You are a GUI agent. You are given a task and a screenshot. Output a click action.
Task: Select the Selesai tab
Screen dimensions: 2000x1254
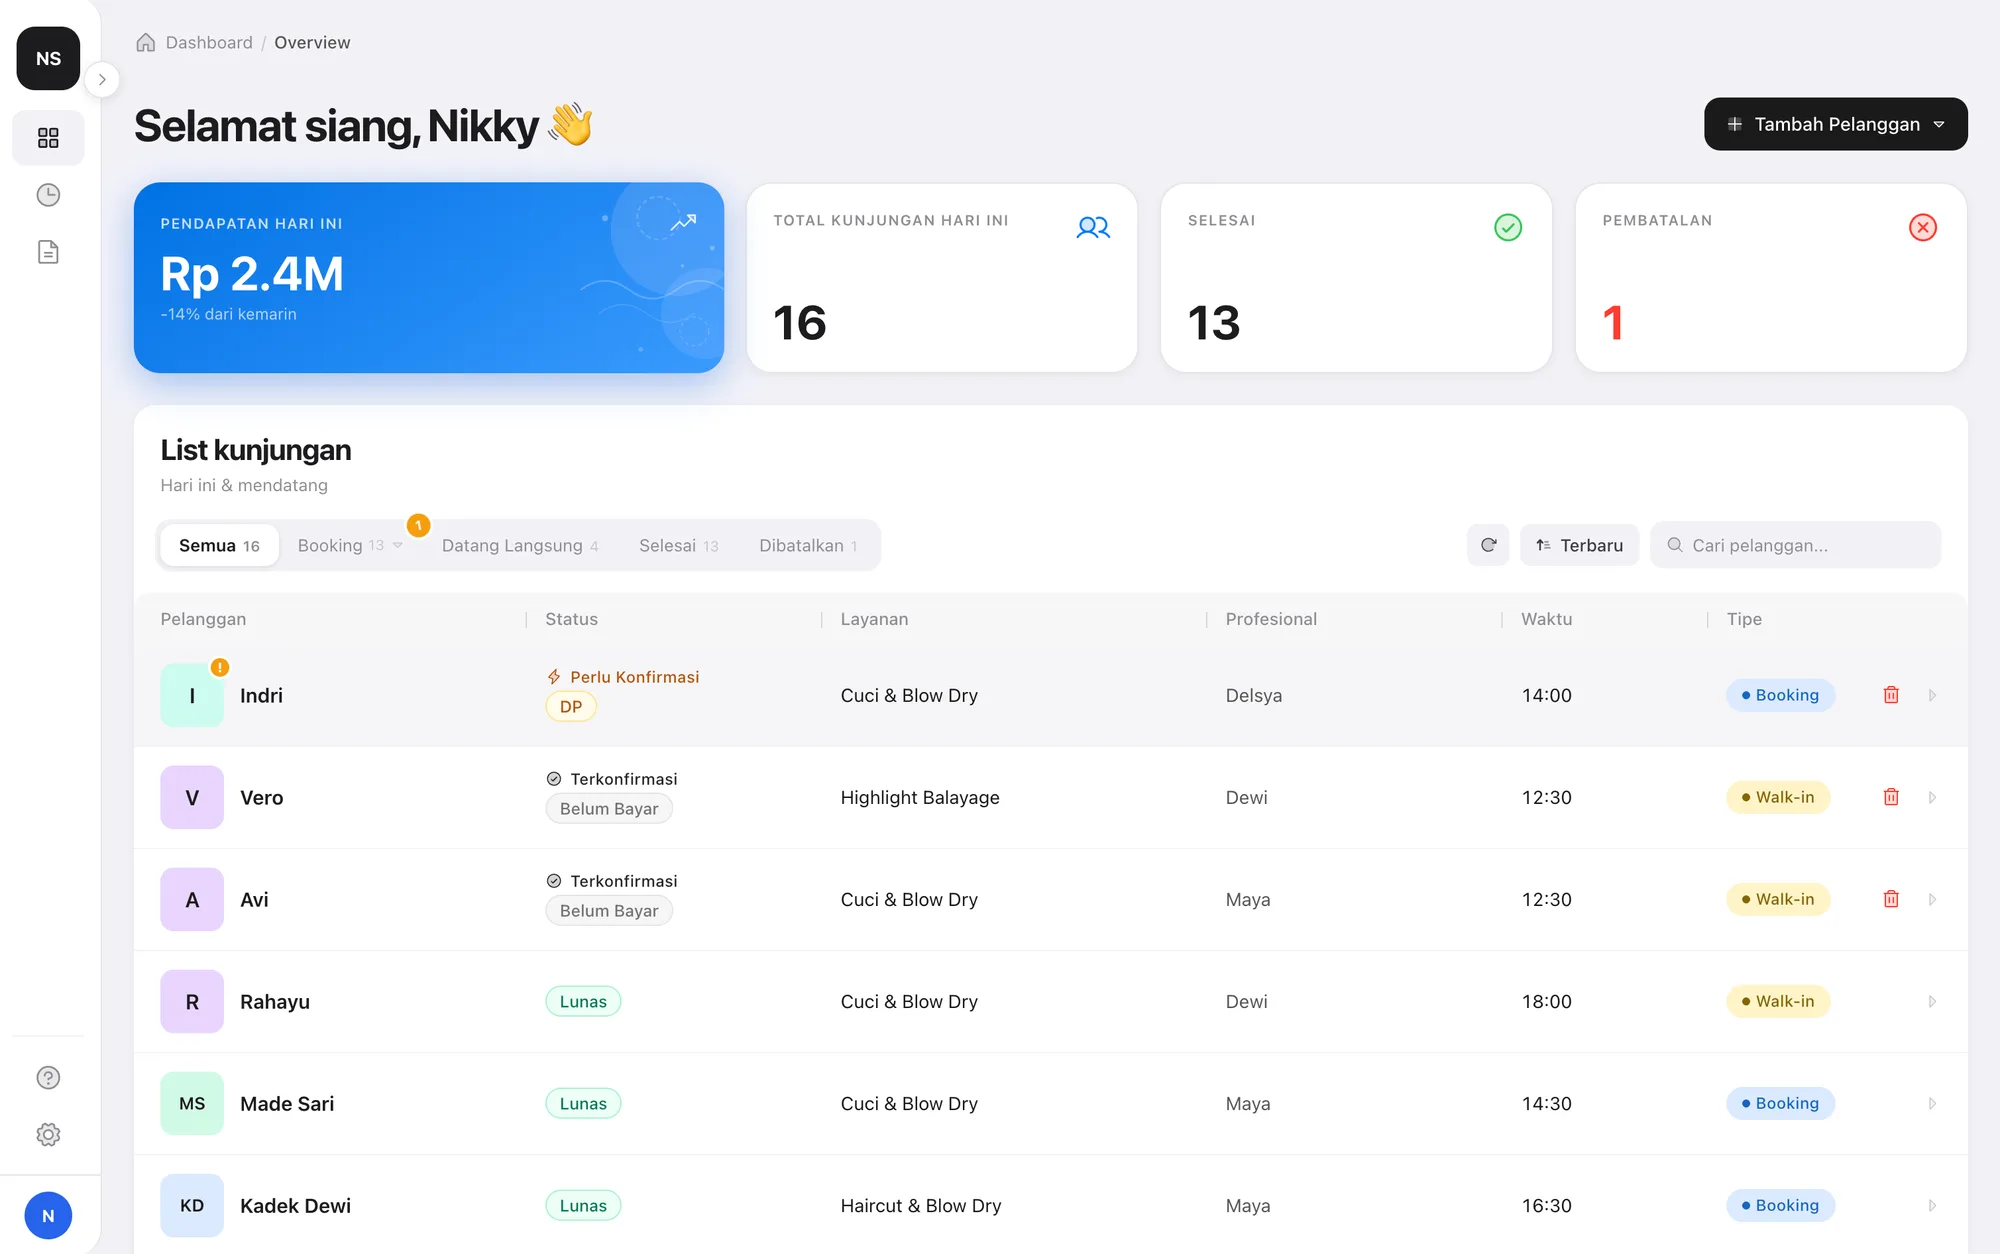pos(678,545)
